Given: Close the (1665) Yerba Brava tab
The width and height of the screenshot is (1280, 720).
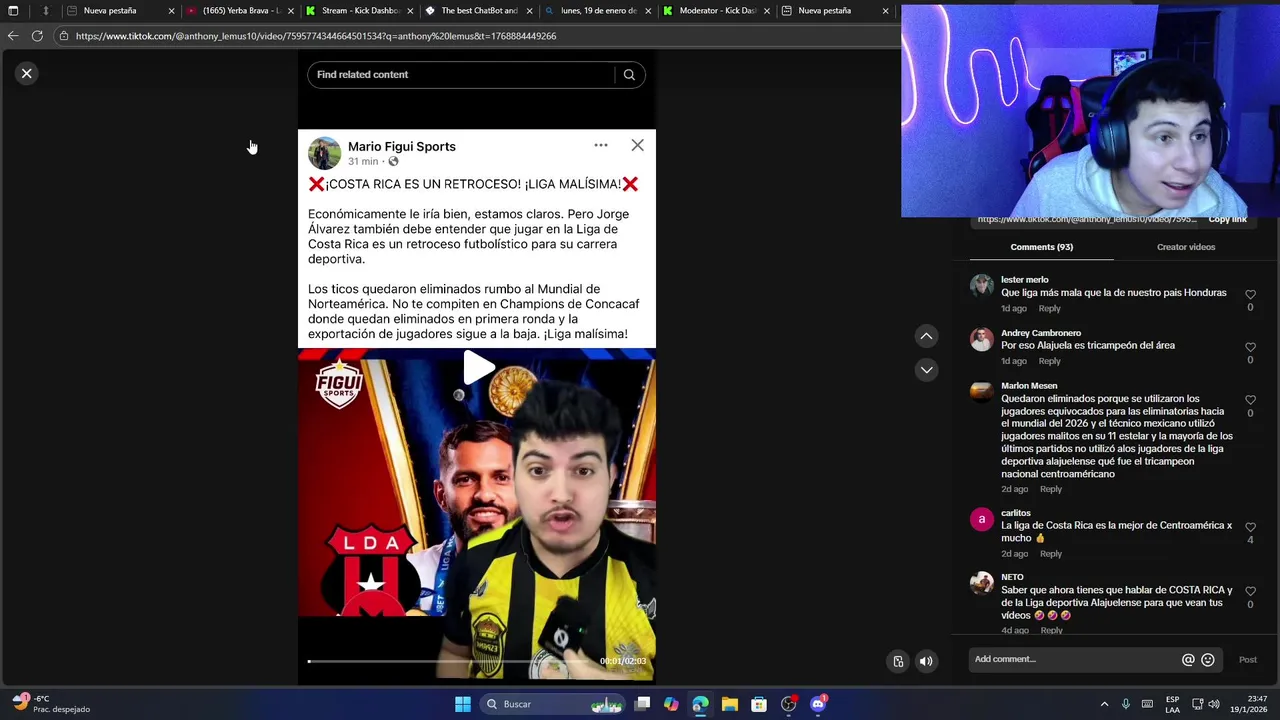Looking at the screenshot, I should [x=291, y=11].
